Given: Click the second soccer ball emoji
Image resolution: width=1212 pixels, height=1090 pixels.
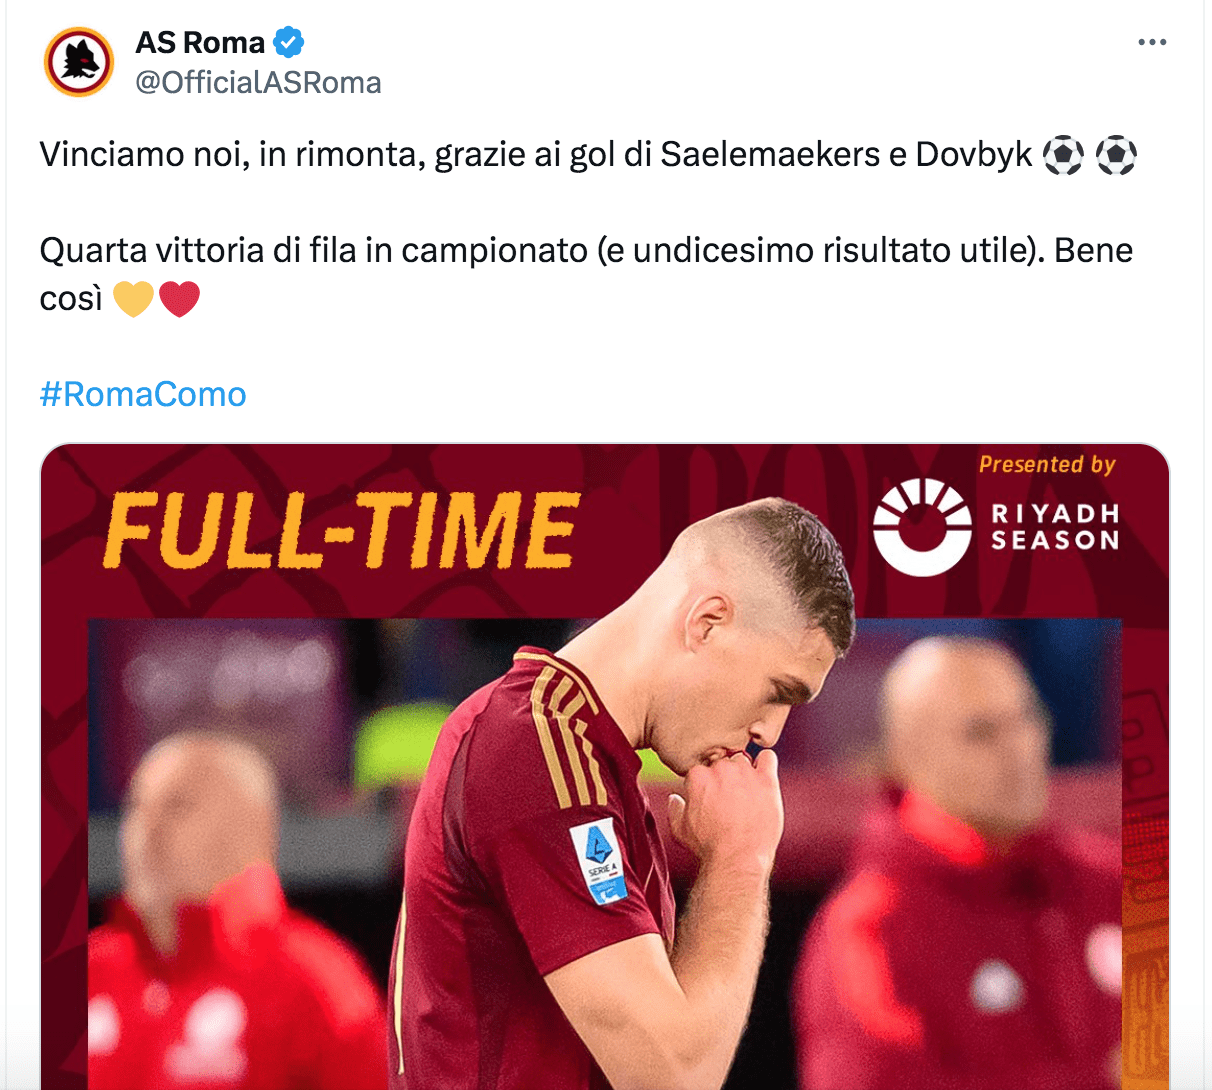Looking at the screenshot, I should coord(1116,155).
